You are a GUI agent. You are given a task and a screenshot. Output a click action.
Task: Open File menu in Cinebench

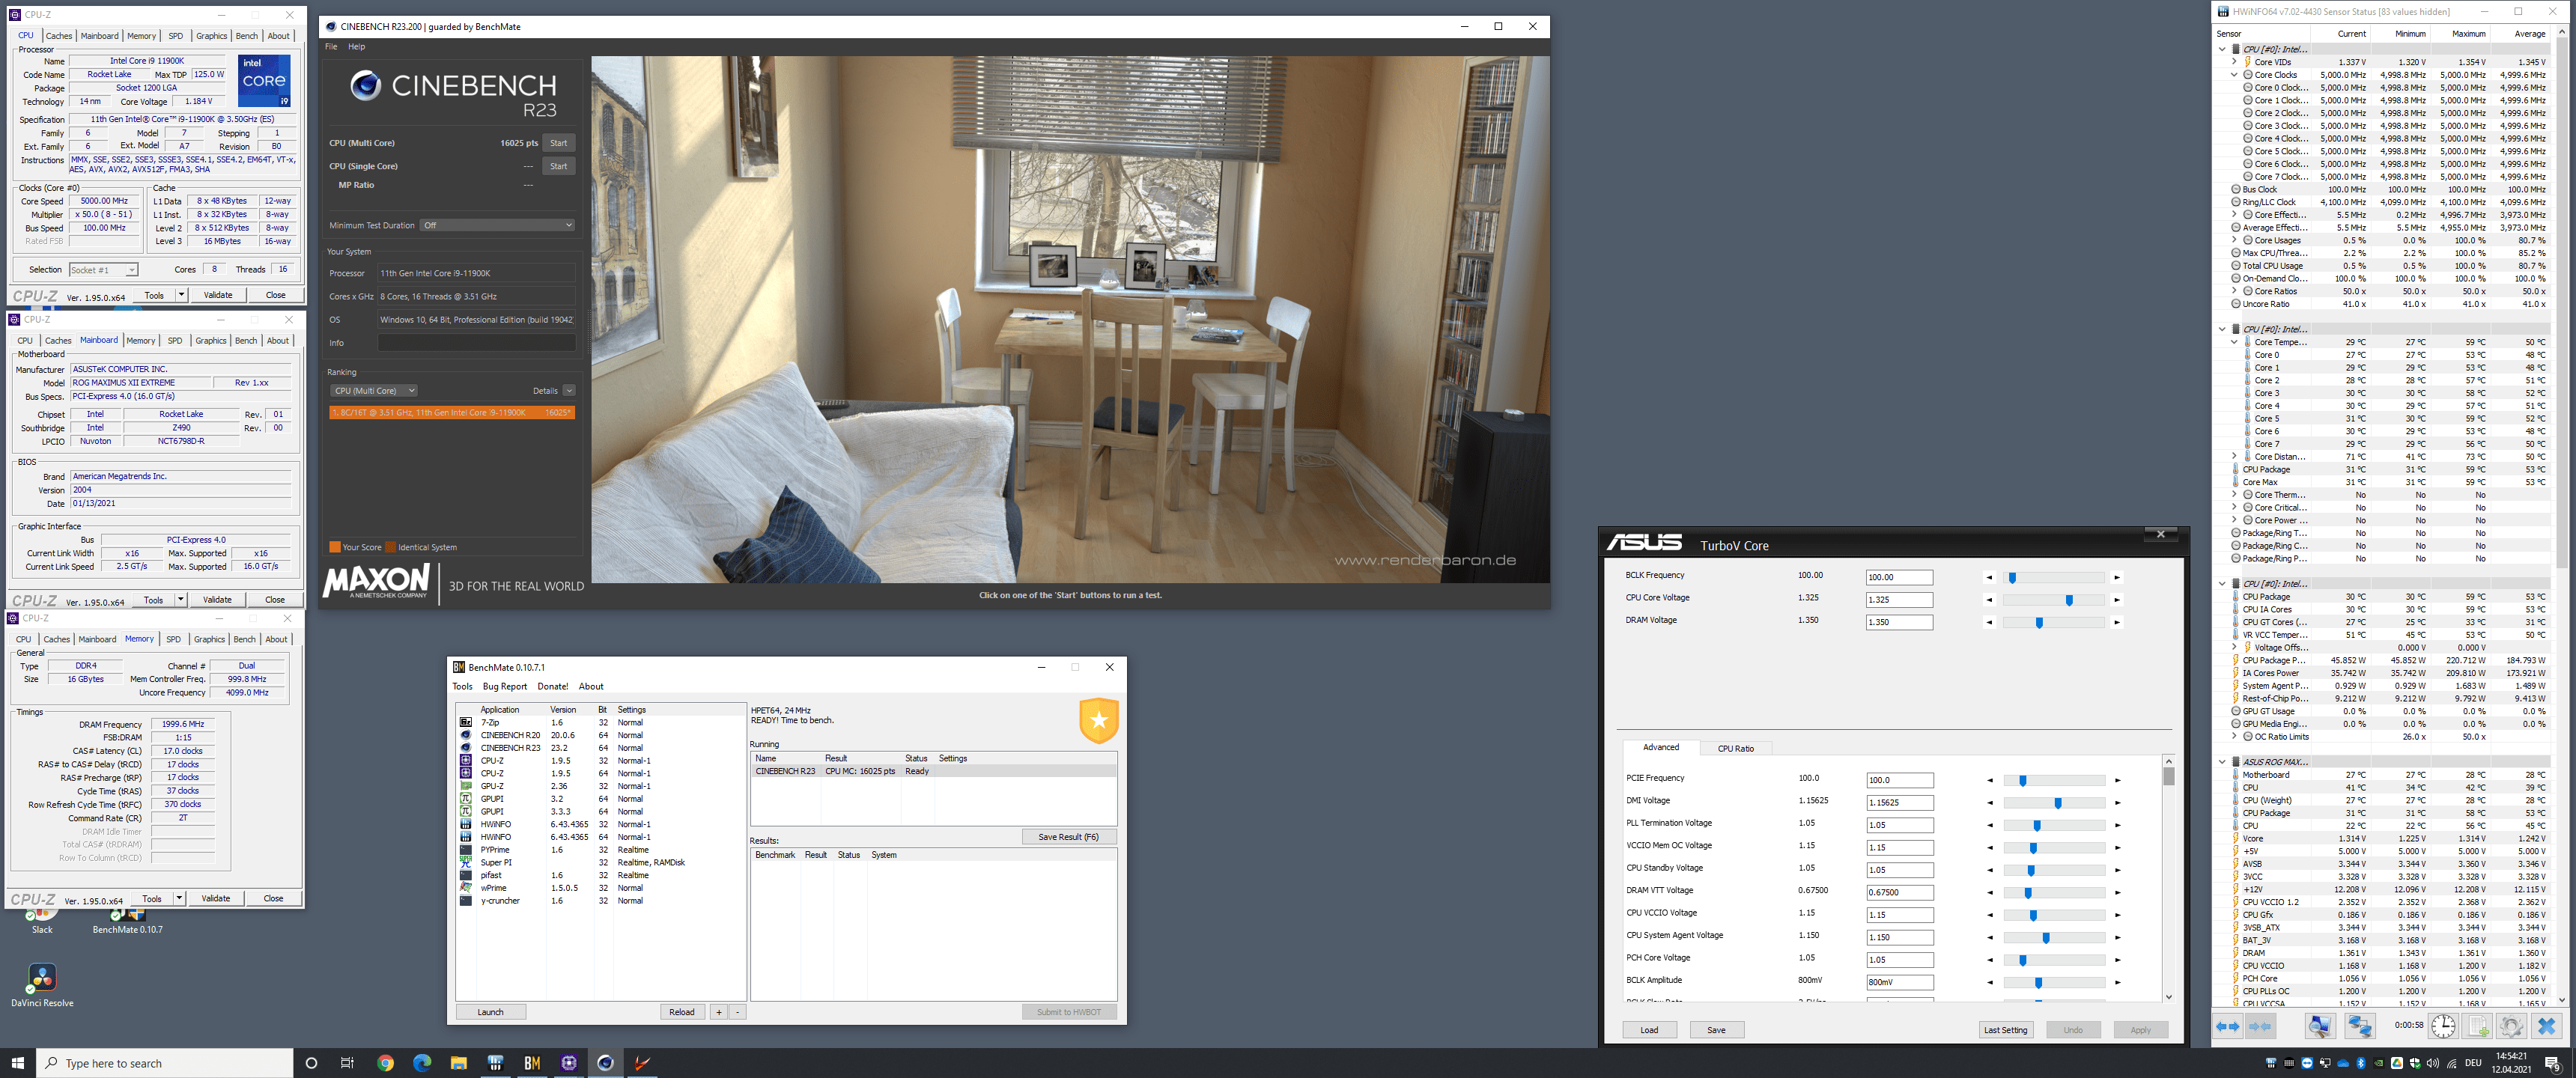click(331, 47)
